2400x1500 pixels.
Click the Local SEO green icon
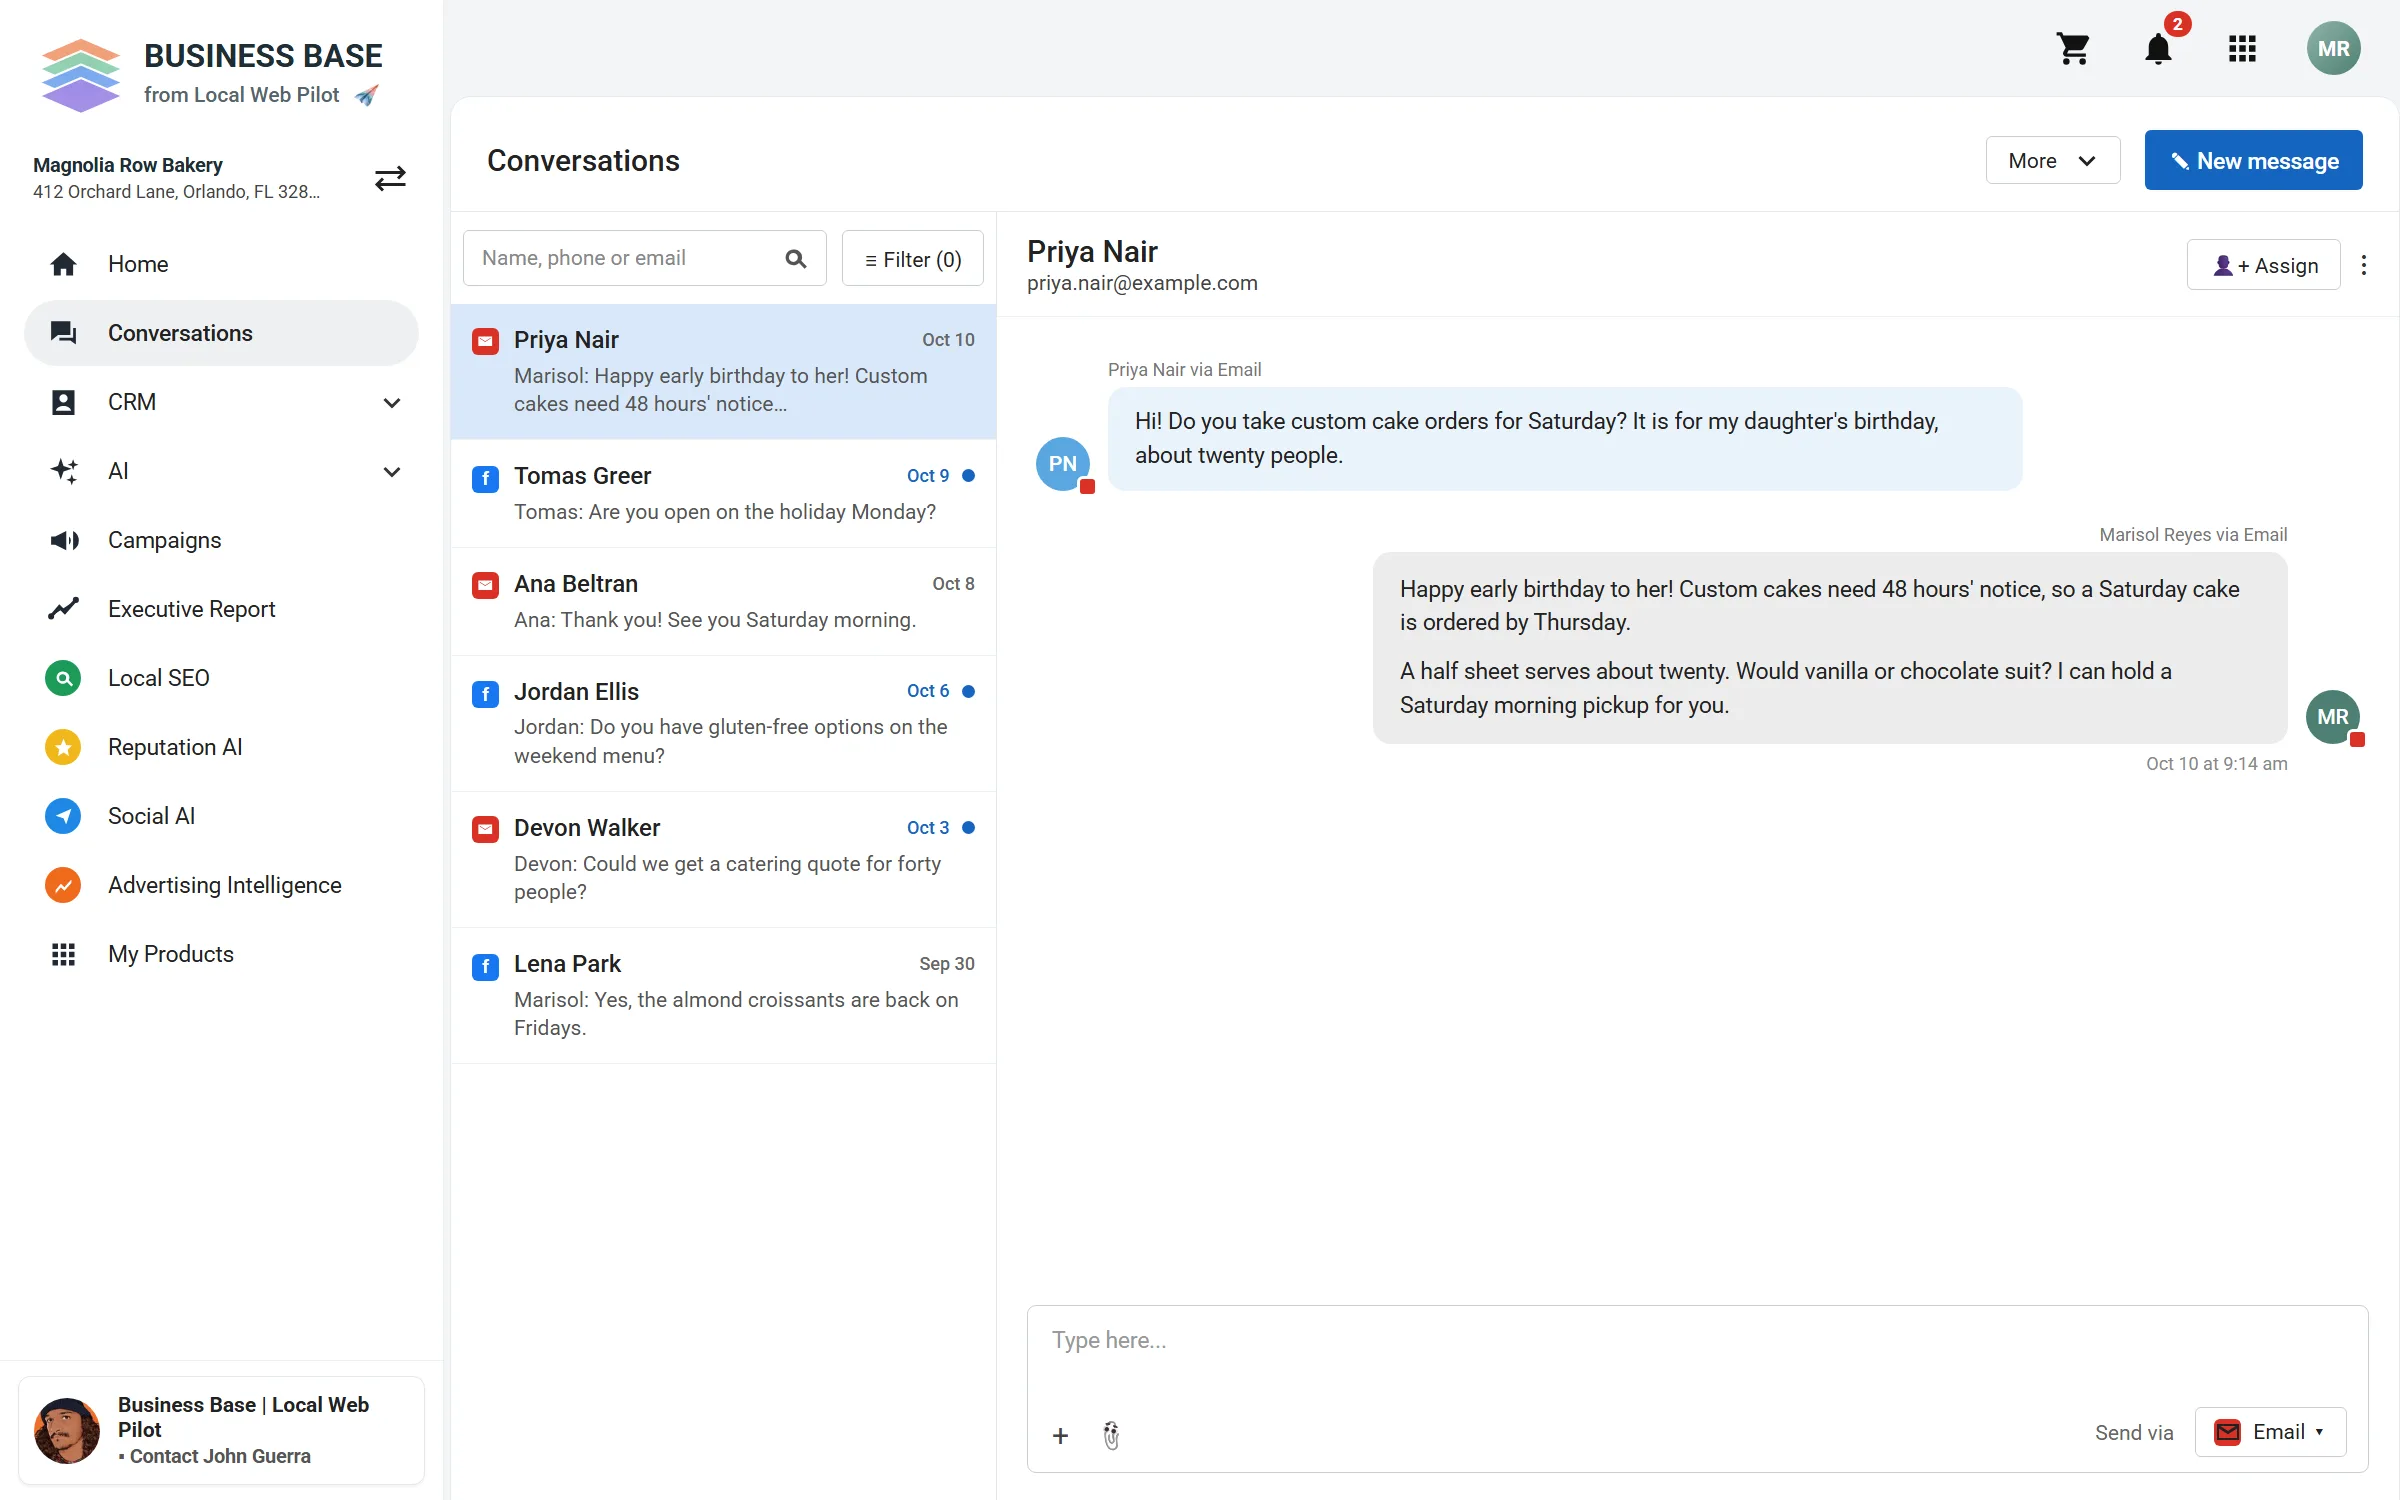pyautogui.click(x=63, y=678)
